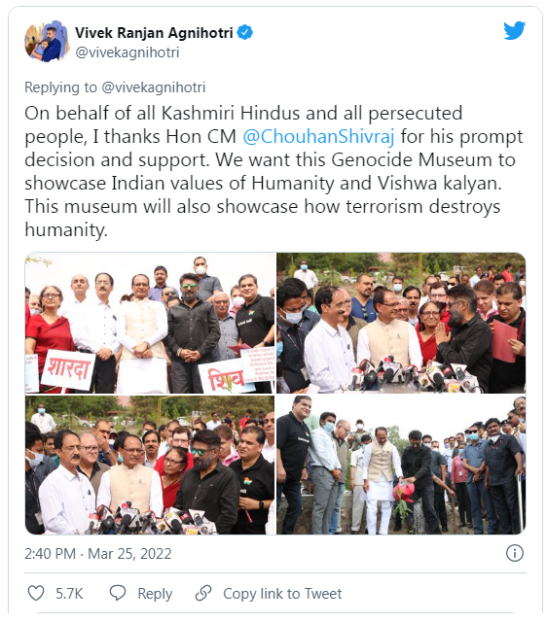The height and width of the screenshot is (622, 547).
Task: Open the @vivekagnihotri handle under name
Action: point(127,52)
